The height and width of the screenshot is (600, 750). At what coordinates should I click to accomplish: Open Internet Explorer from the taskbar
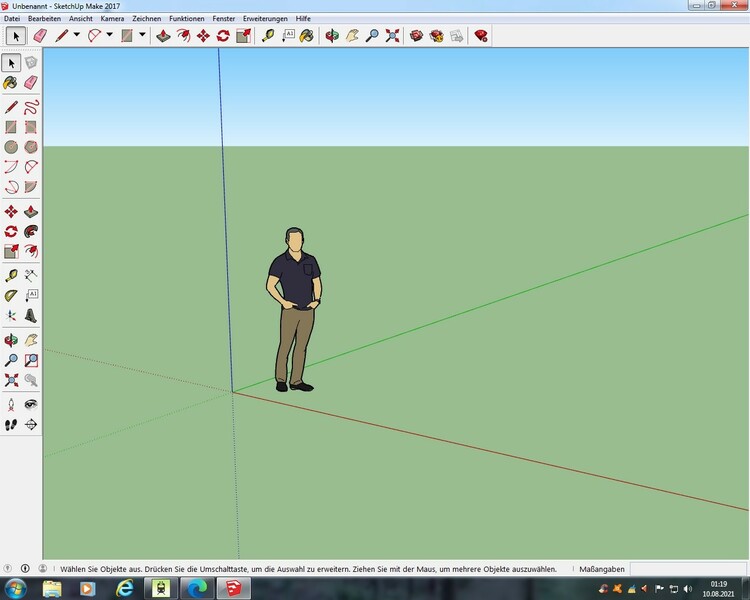coord(125,587)
